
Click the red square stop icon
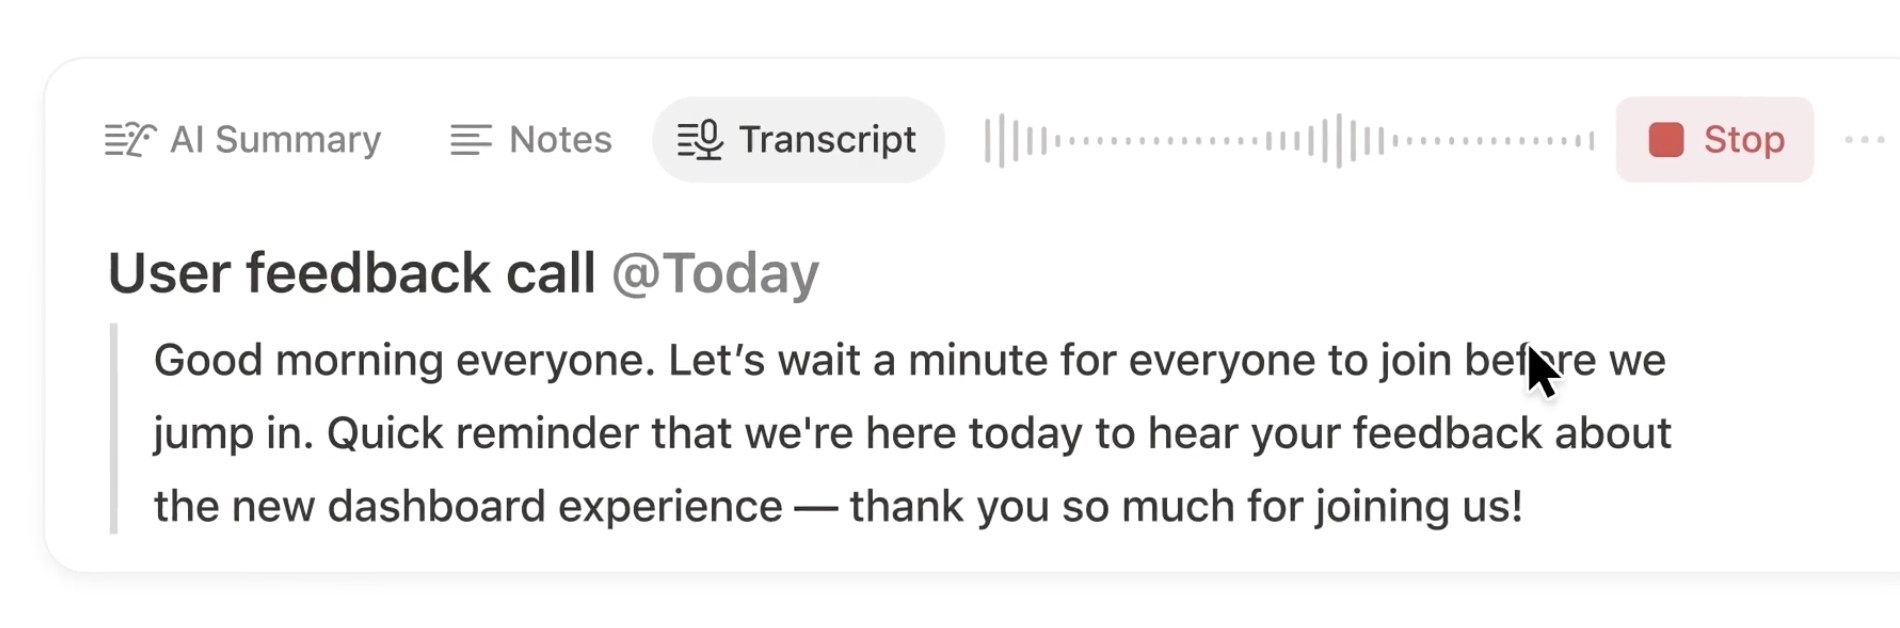1668,140
